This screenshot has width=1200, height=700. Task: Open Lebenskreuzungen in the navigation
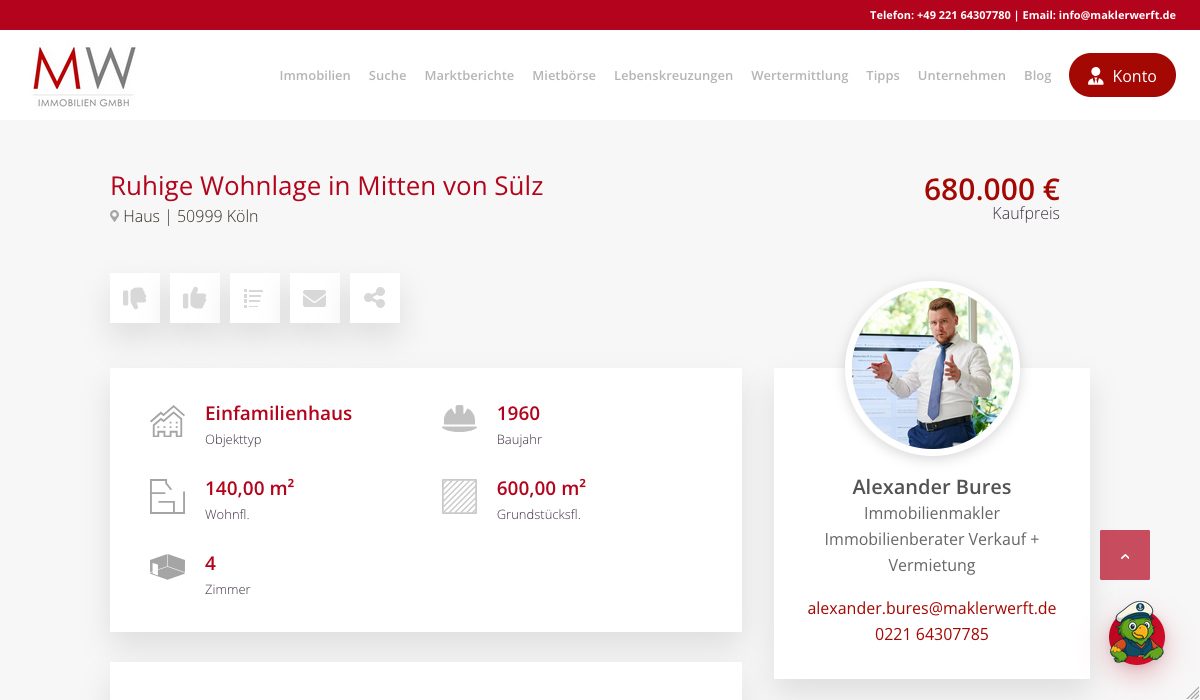click(673, 75)
